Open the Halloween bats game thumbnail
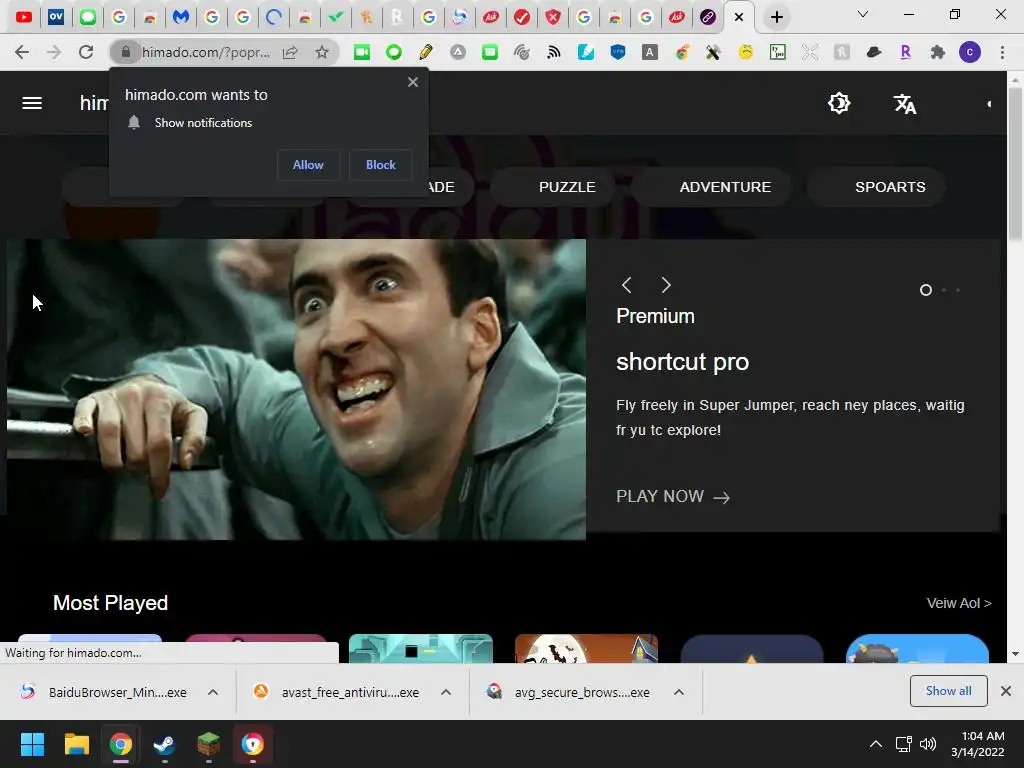 tap(586, 648)
